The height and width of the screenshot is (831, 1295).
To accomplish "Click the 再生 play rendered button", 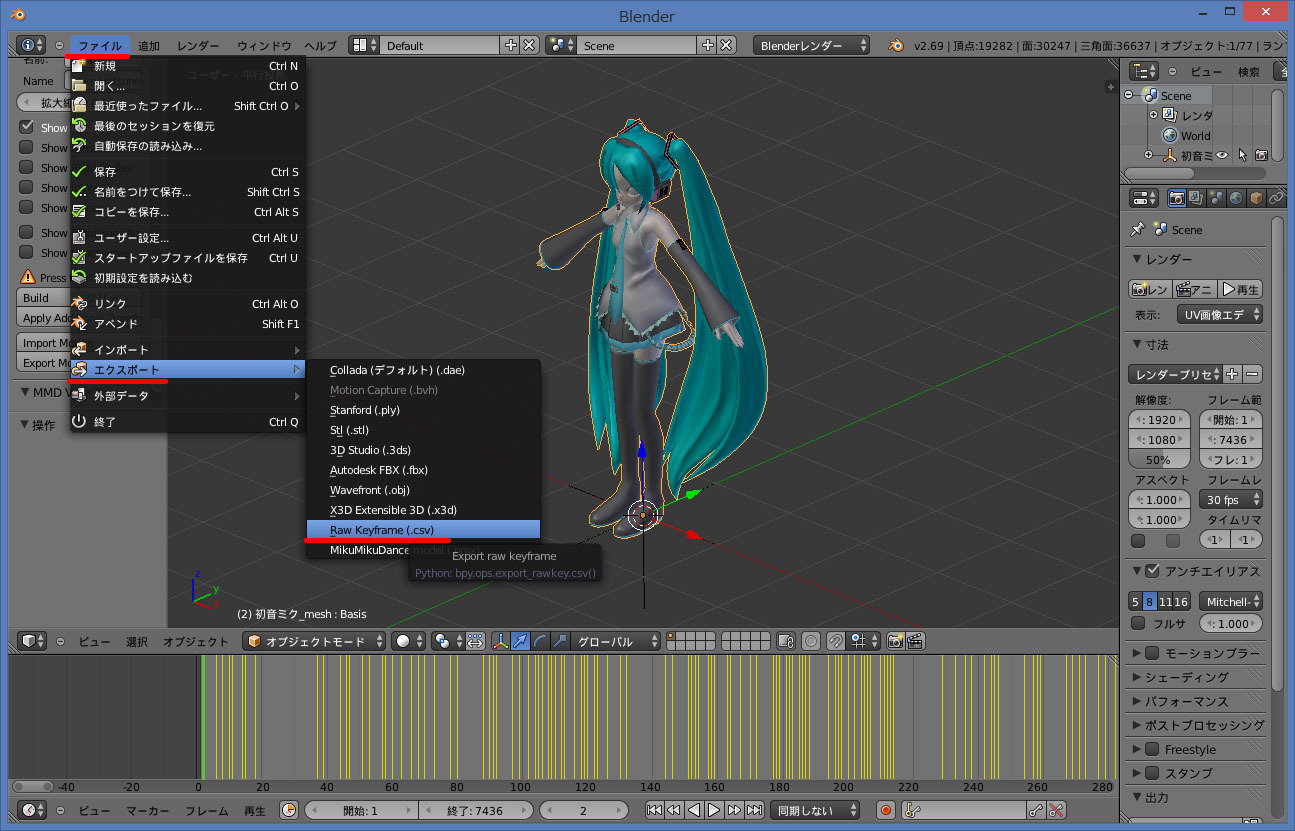I will click(1241, 289).
